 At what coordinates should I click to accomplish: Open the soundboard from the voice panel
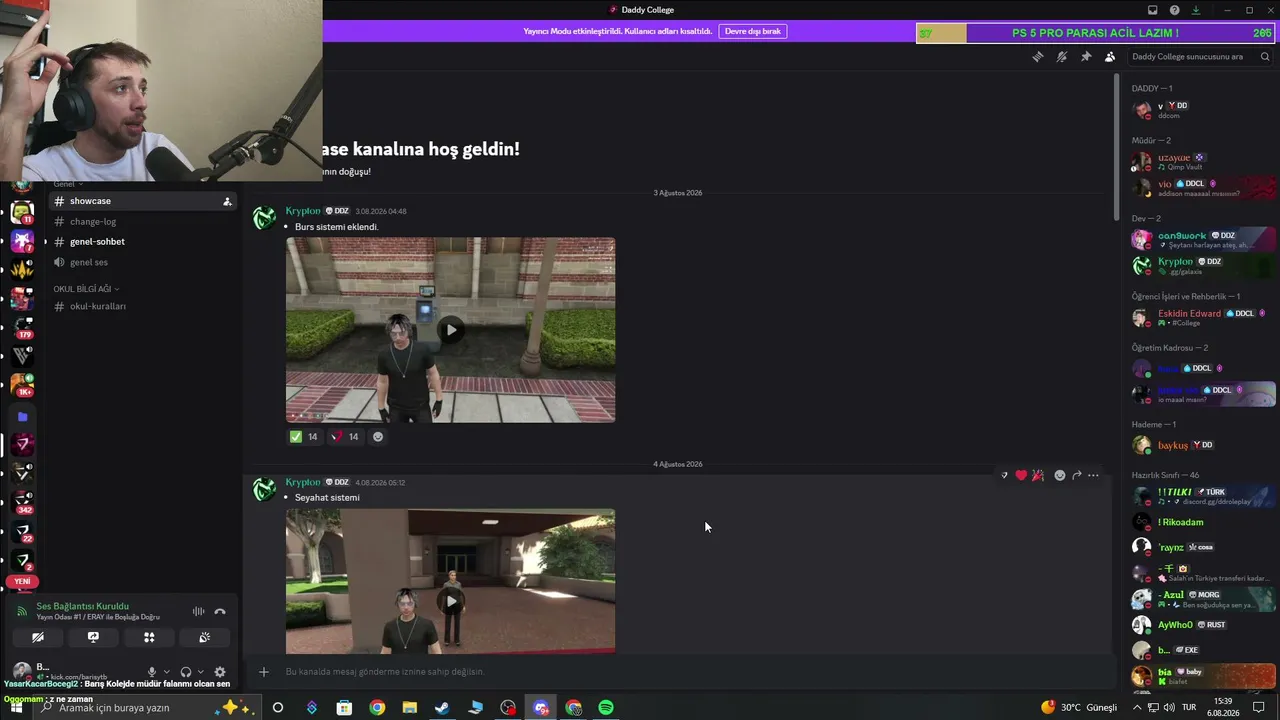click(205, 637)
